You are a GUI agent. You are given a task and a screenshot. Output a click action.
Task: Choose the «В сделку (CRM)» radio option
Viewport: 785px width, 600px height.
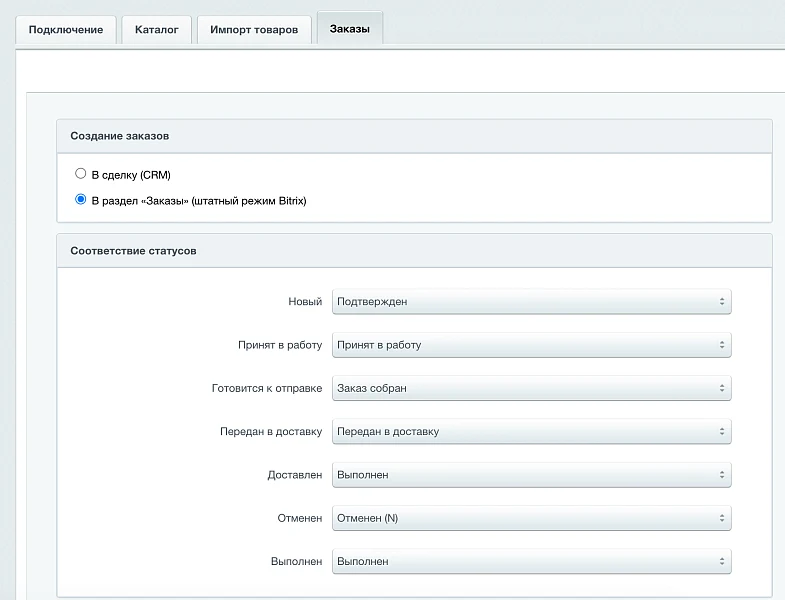click(x=81, y=174)
